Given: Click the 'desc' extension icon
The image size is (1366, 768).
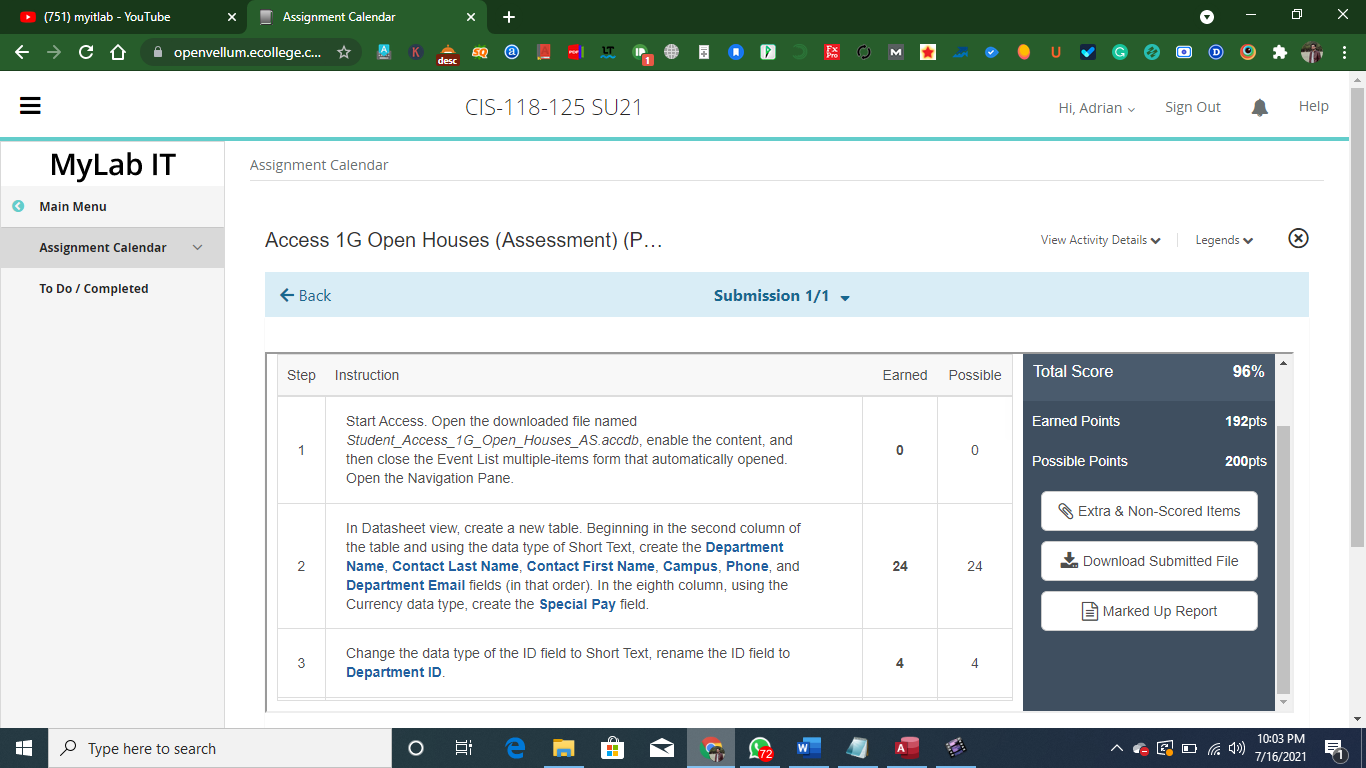Looking at the screenshot, I should coord(448,54).
